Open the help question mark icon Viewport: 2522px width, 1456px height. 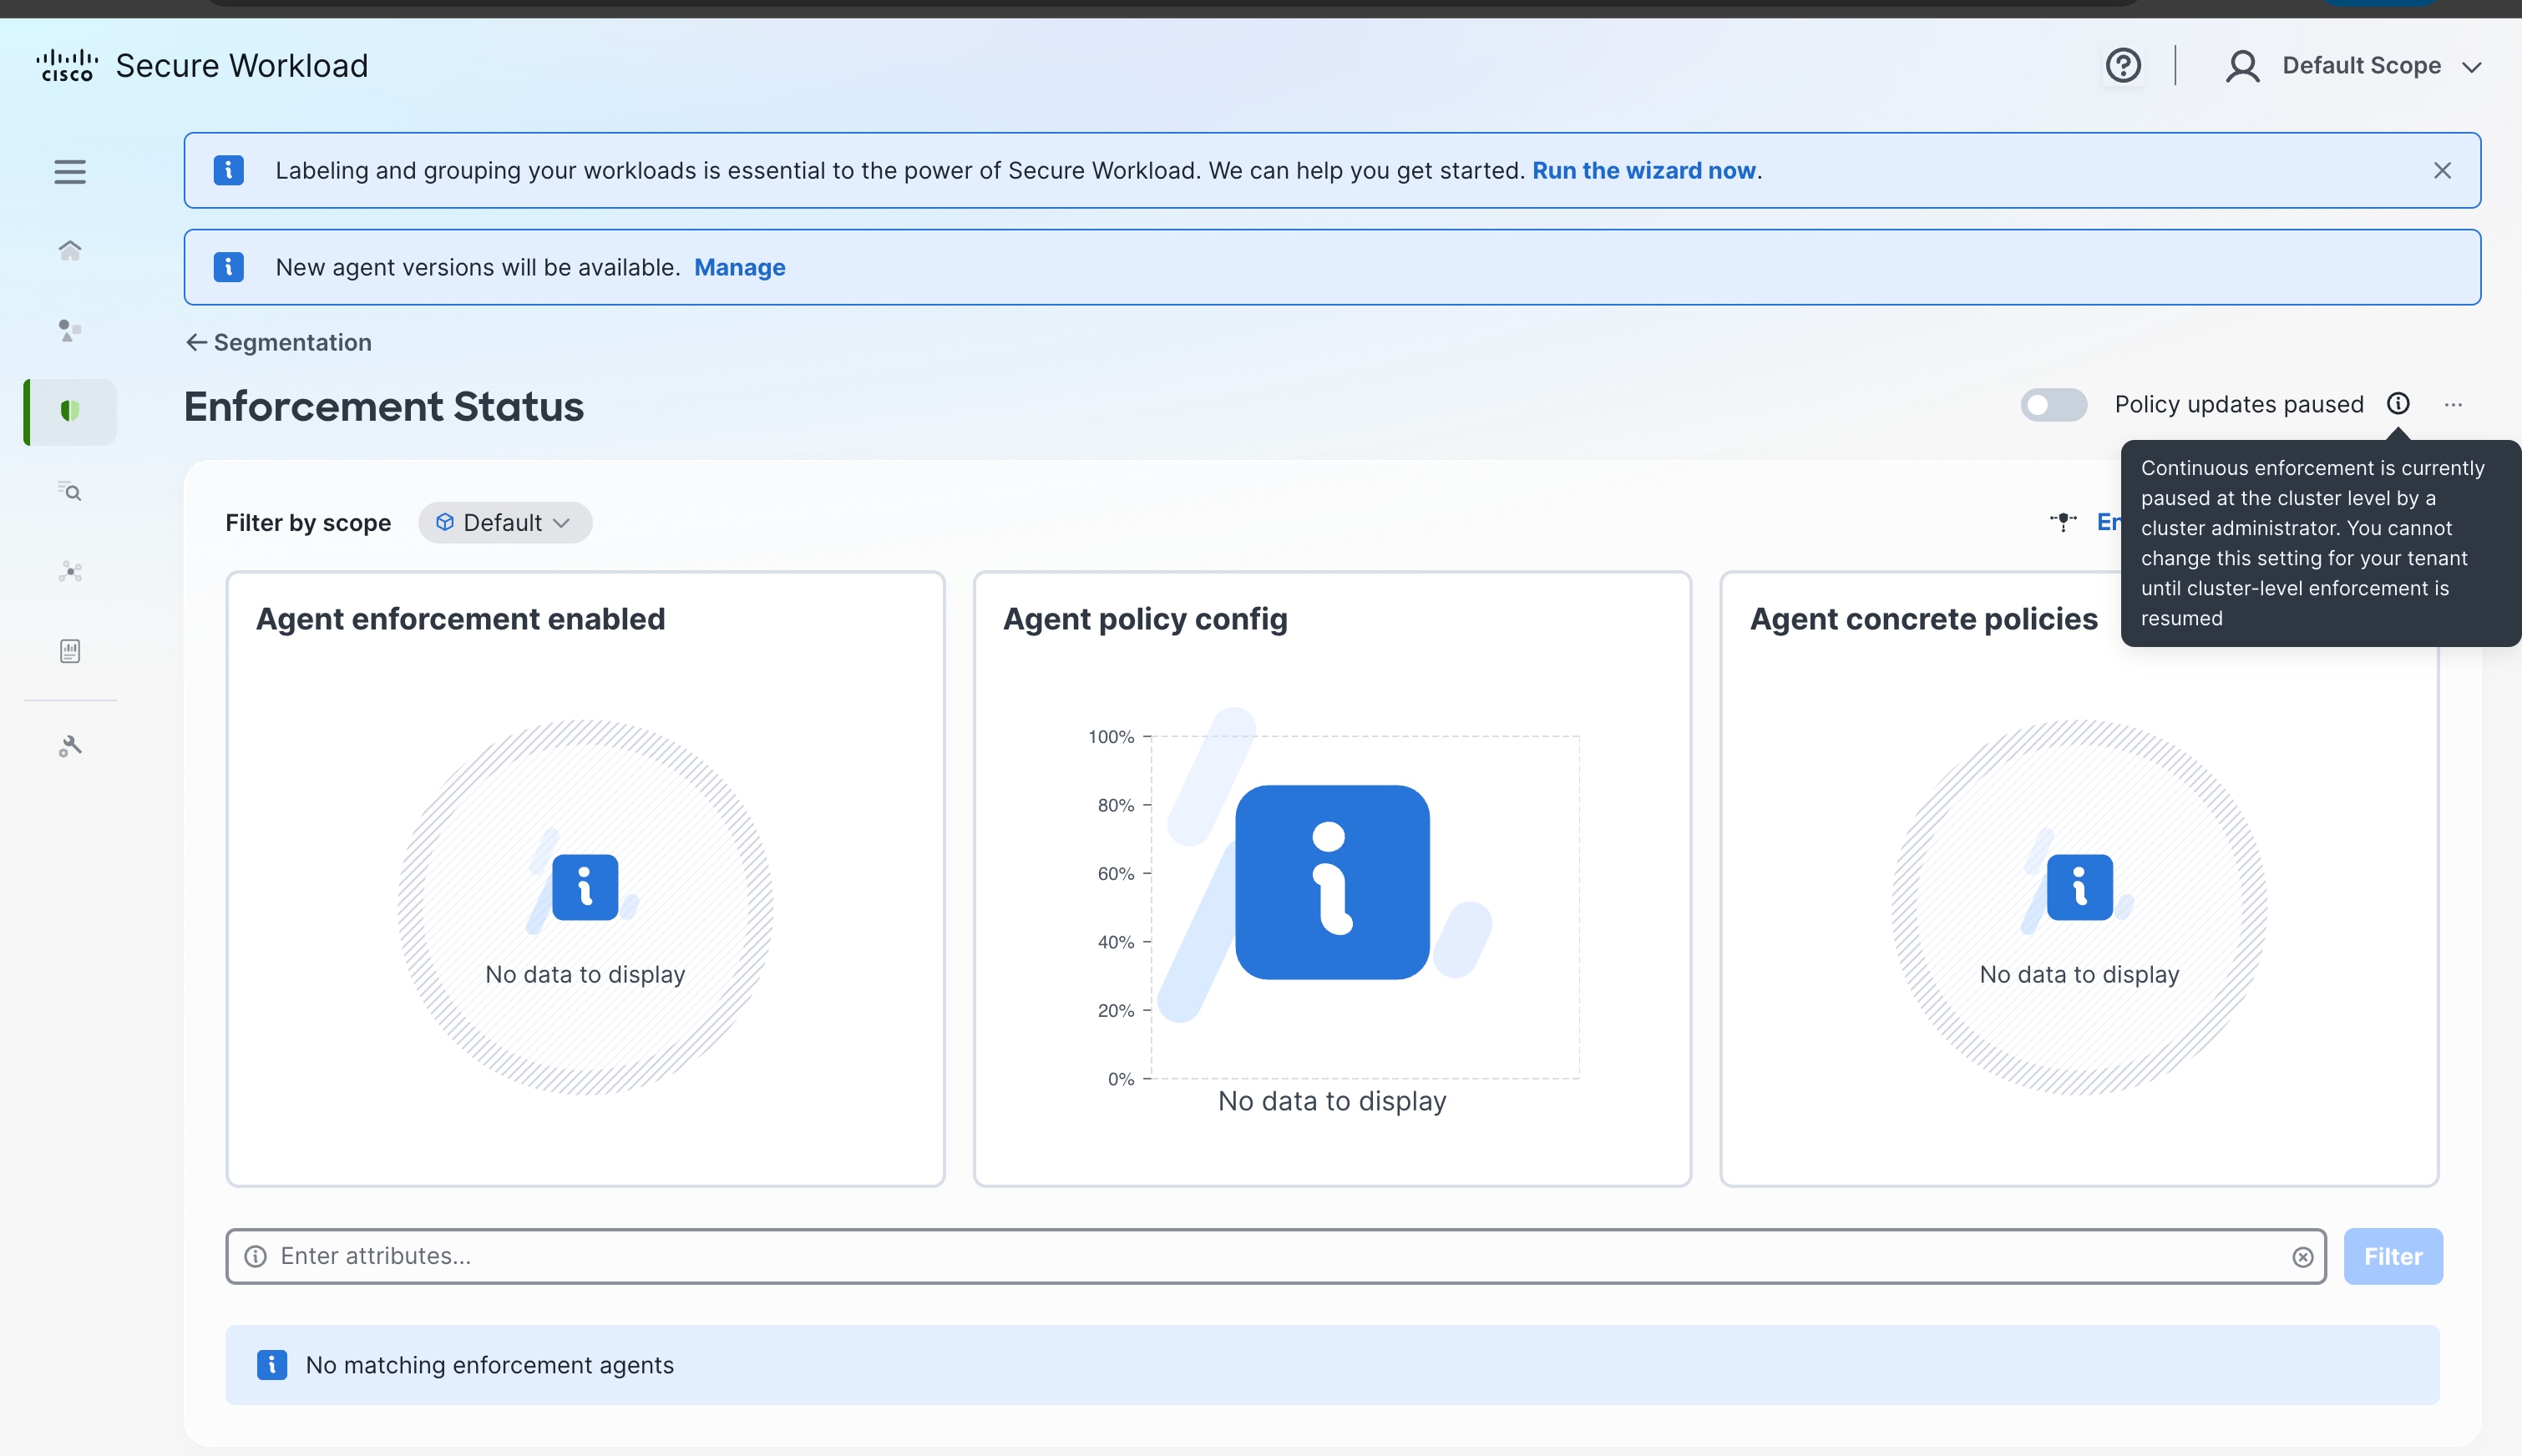2123,65
